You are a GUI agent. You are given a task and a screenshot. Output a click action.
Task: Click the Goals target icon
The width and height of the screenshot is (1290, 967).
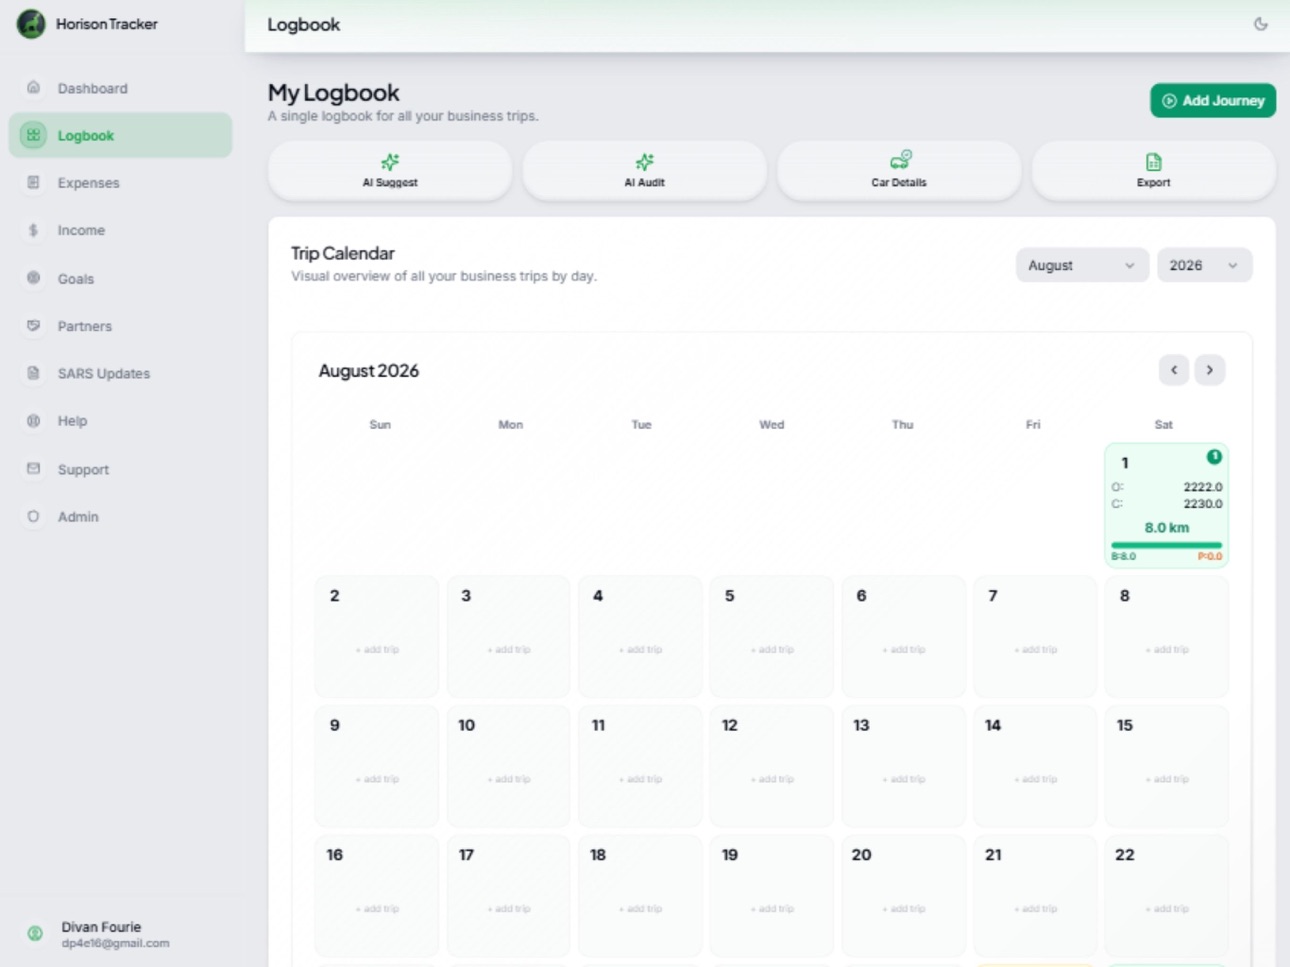pyautogui.click(x=34, y=278)
